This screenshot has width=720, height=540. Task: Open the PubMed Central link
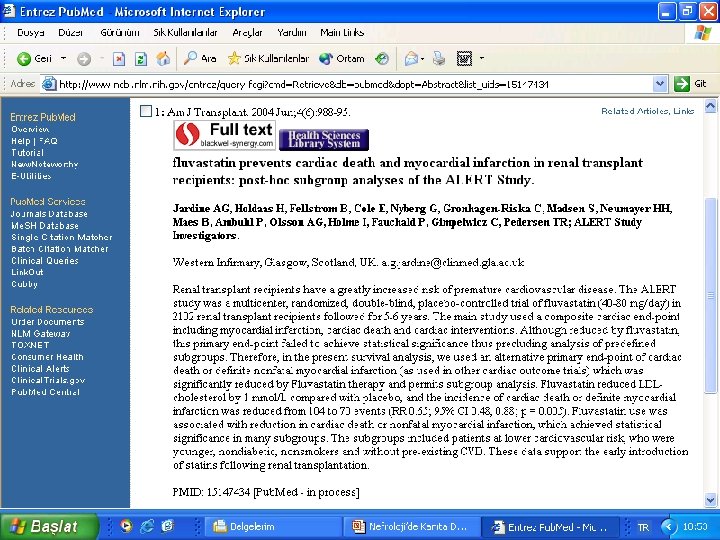45,392
